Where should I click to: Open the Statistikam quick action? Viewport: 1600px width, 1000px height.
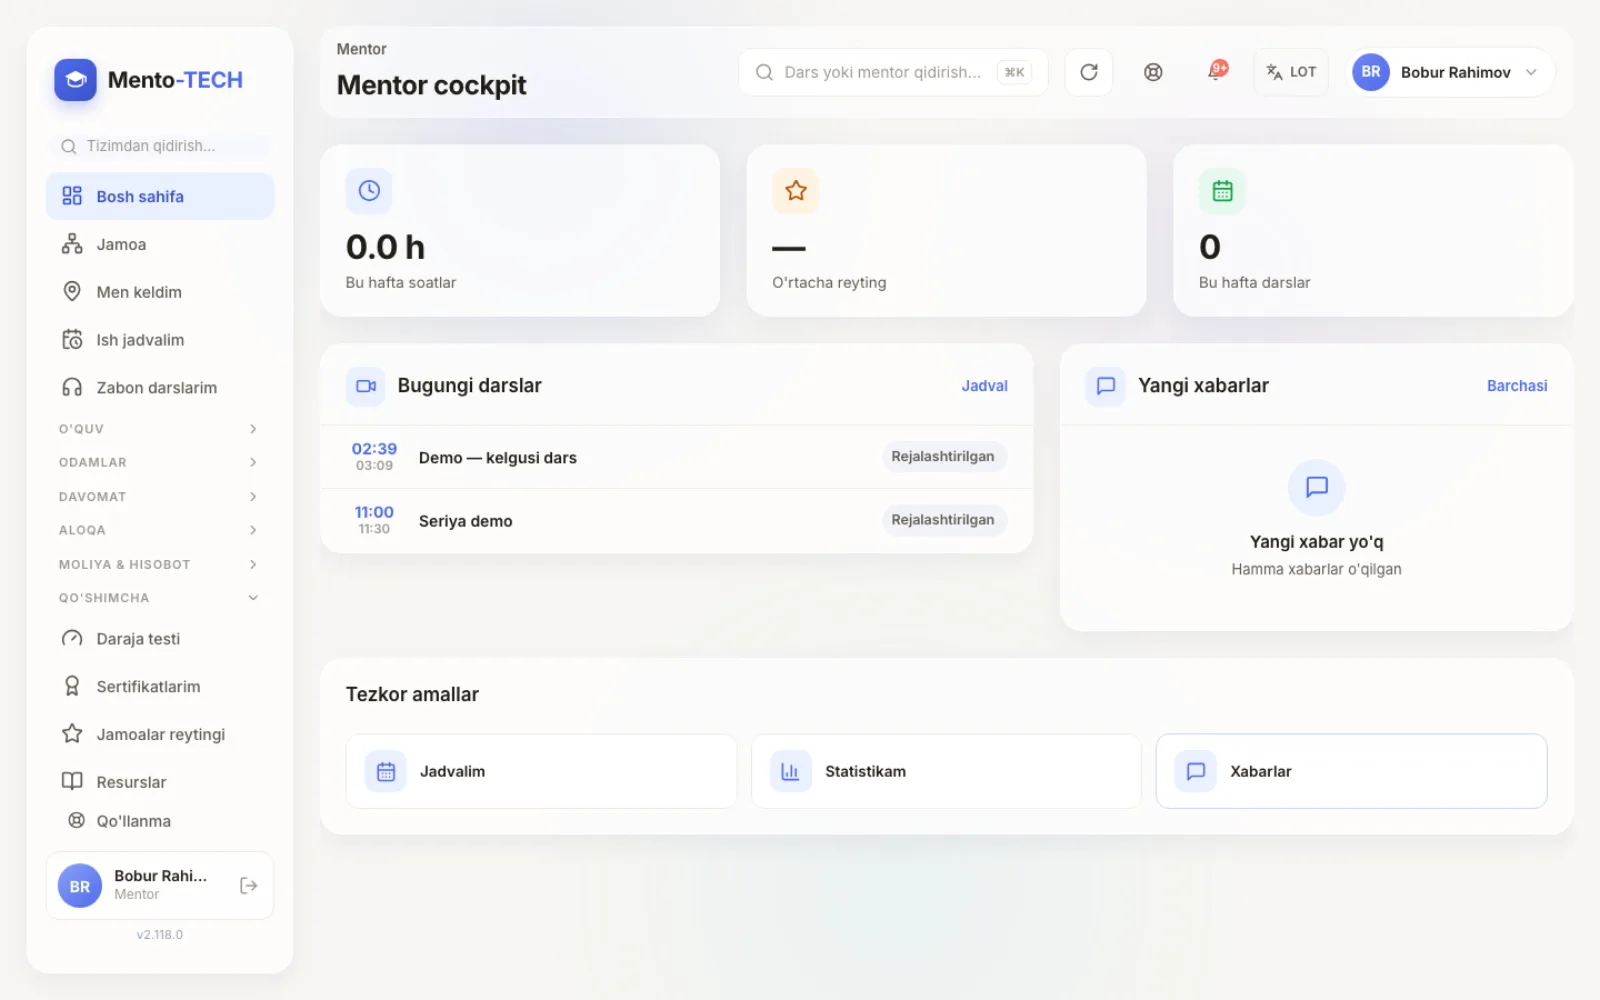pyautogui.click(x=946, y=771)
